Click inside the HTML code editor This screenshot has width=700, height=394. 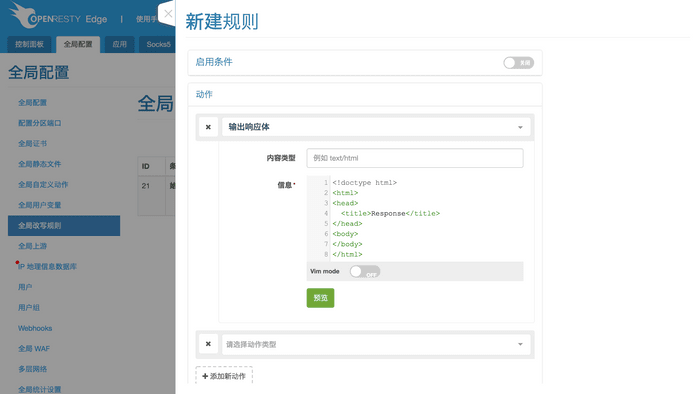point(415,219)
